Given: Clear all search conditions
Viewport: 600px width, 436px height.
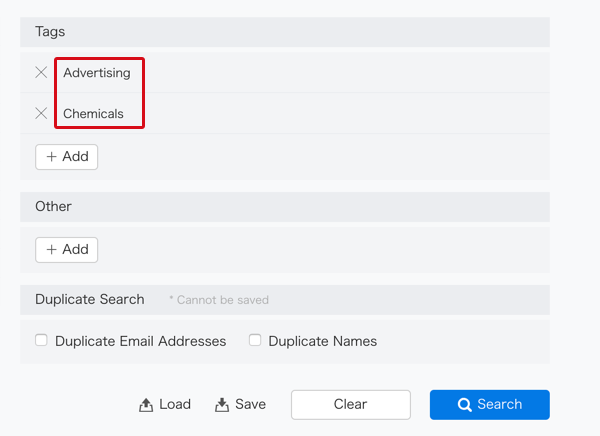Looking at the screenshot, I should click(x=351, y=405).
